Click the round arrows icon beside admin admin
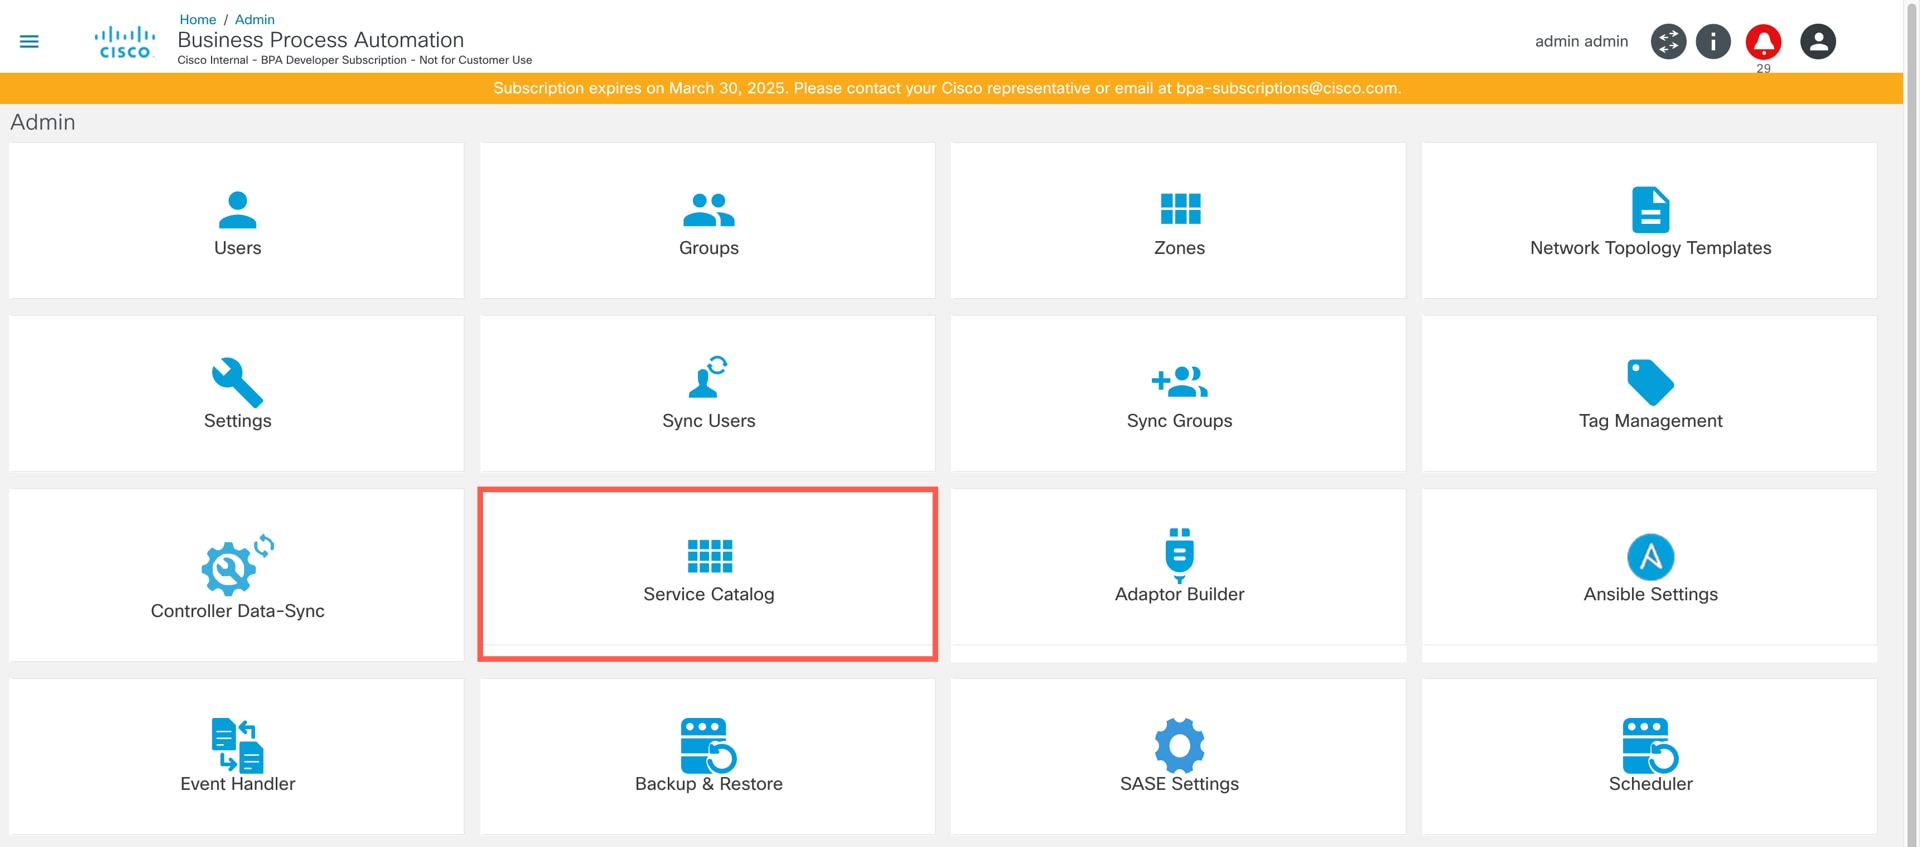 click(x=1668, y=41)
